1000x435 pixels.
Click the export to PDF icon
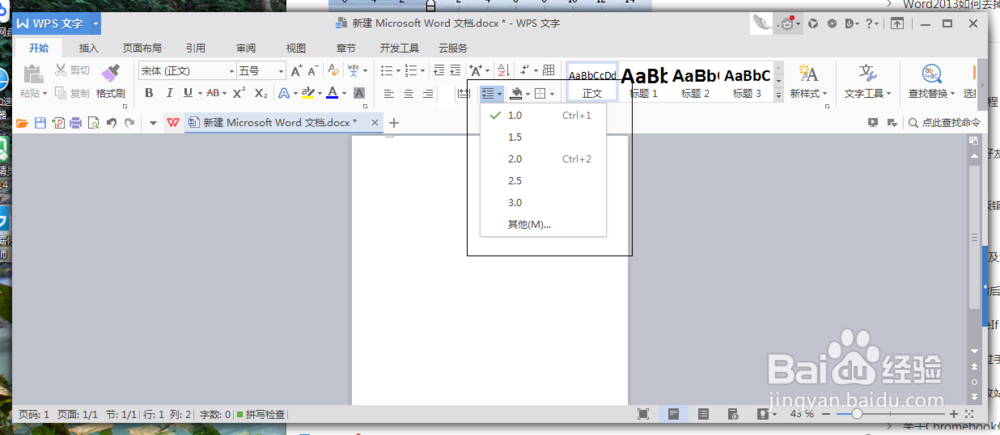(58, 123)
